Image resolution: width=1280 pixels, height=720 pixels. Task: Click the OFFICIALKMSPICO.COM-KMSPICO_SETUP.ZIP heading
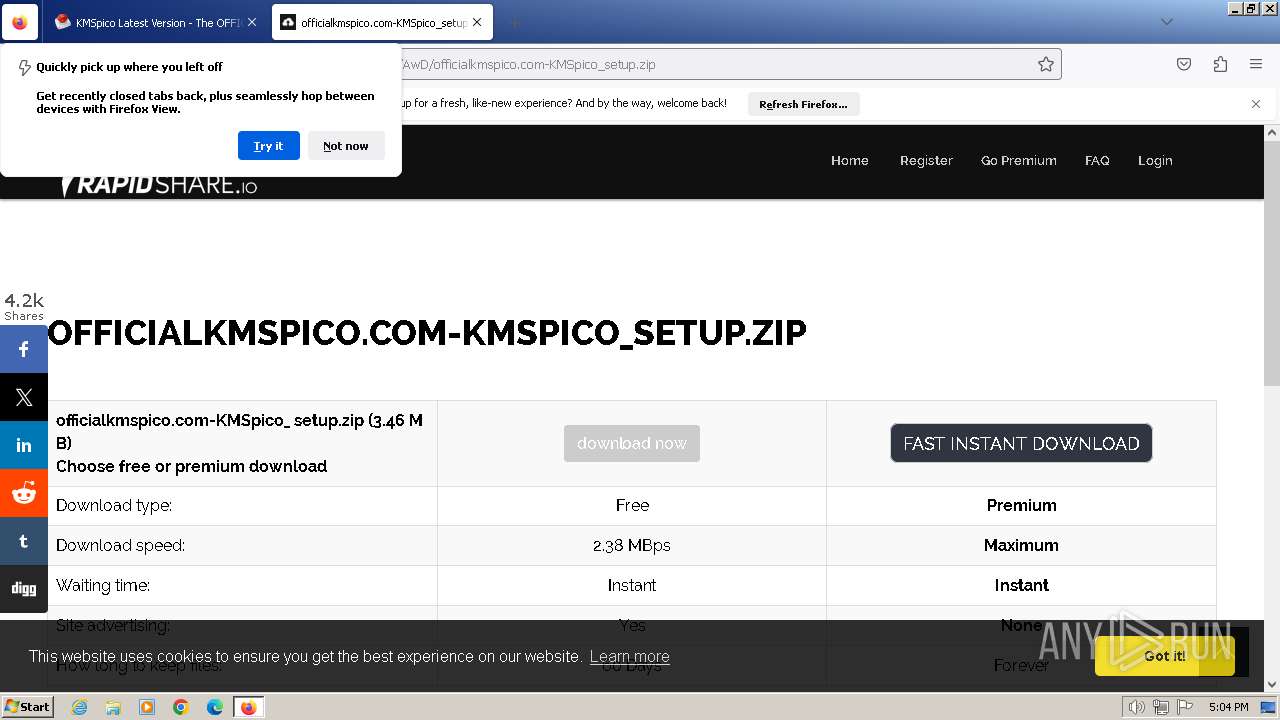[x=427, y=332]
